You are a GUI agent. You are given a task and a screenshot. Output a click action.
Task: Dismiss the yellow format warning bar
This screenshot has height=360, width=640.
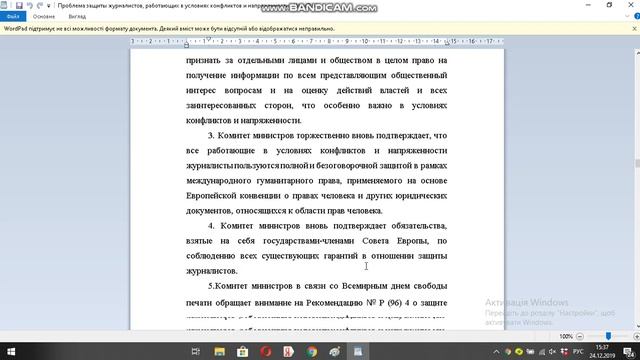click(634, 29)
